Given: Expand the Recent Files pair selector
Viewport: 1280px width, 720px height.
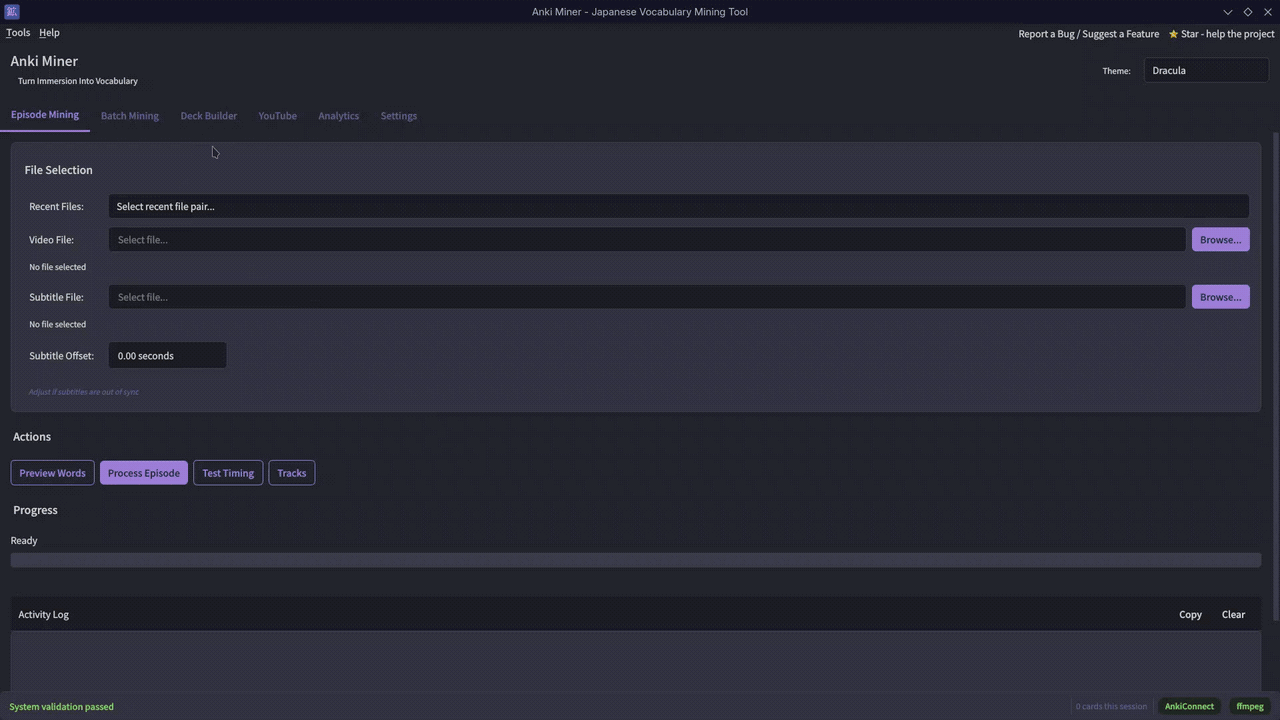Looking at the screenshot, I should (678, 206).
